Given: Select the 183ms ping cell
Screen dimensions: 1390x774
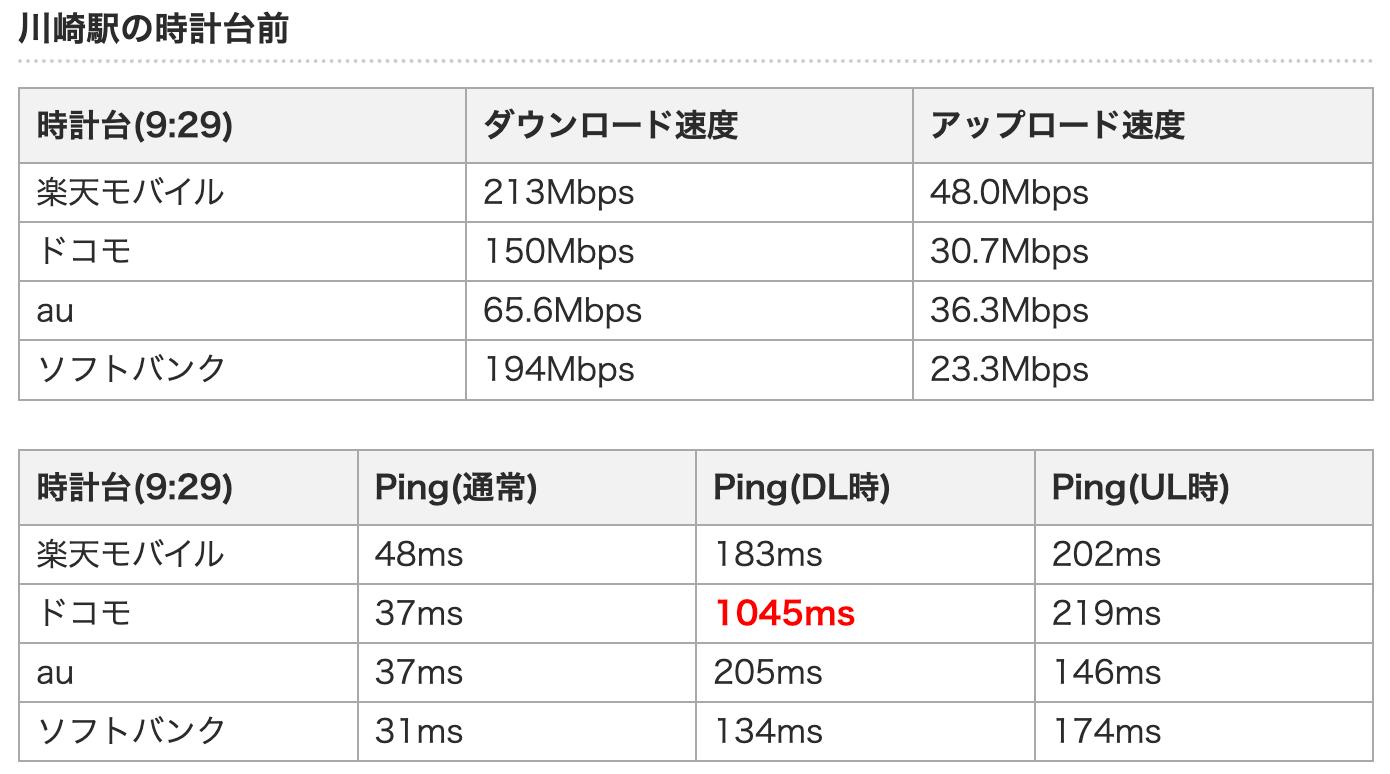Looking at the screenshot, I should point(768,553).
